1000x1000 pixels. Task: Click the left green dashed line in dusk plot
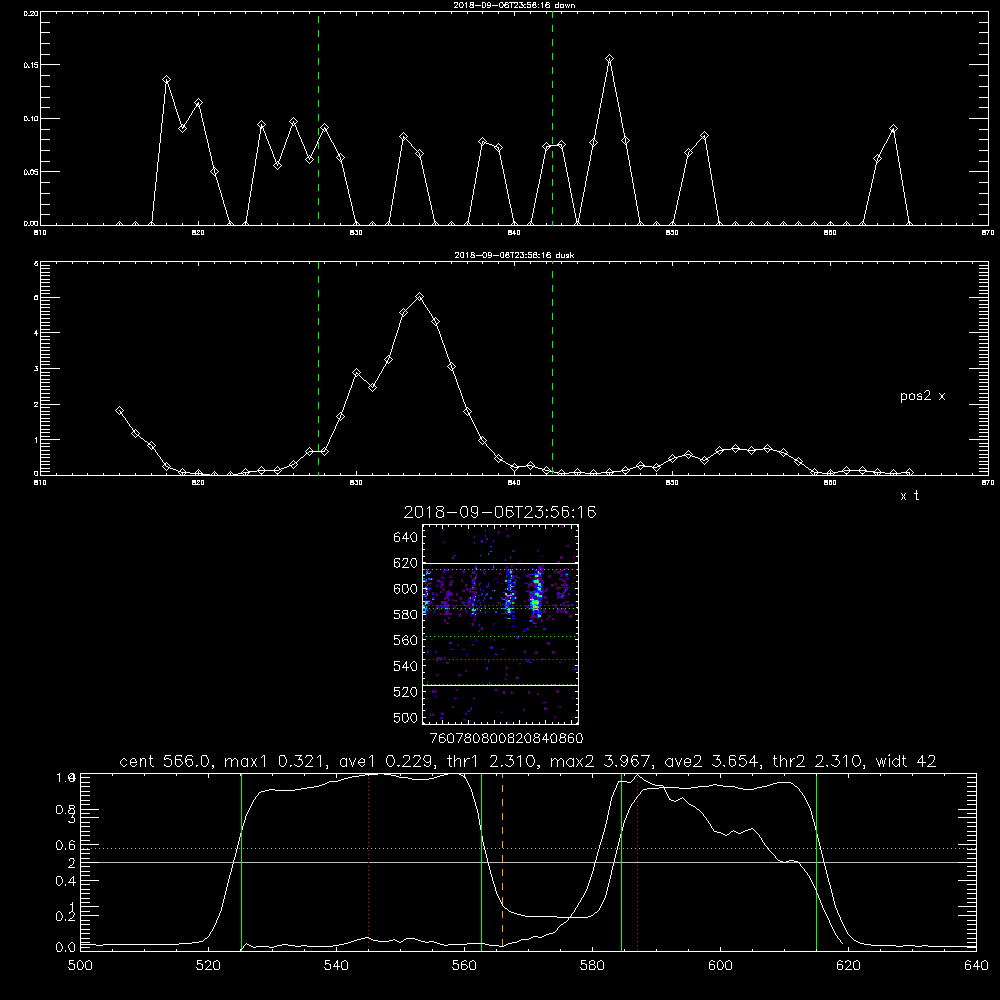pos(318,368)
